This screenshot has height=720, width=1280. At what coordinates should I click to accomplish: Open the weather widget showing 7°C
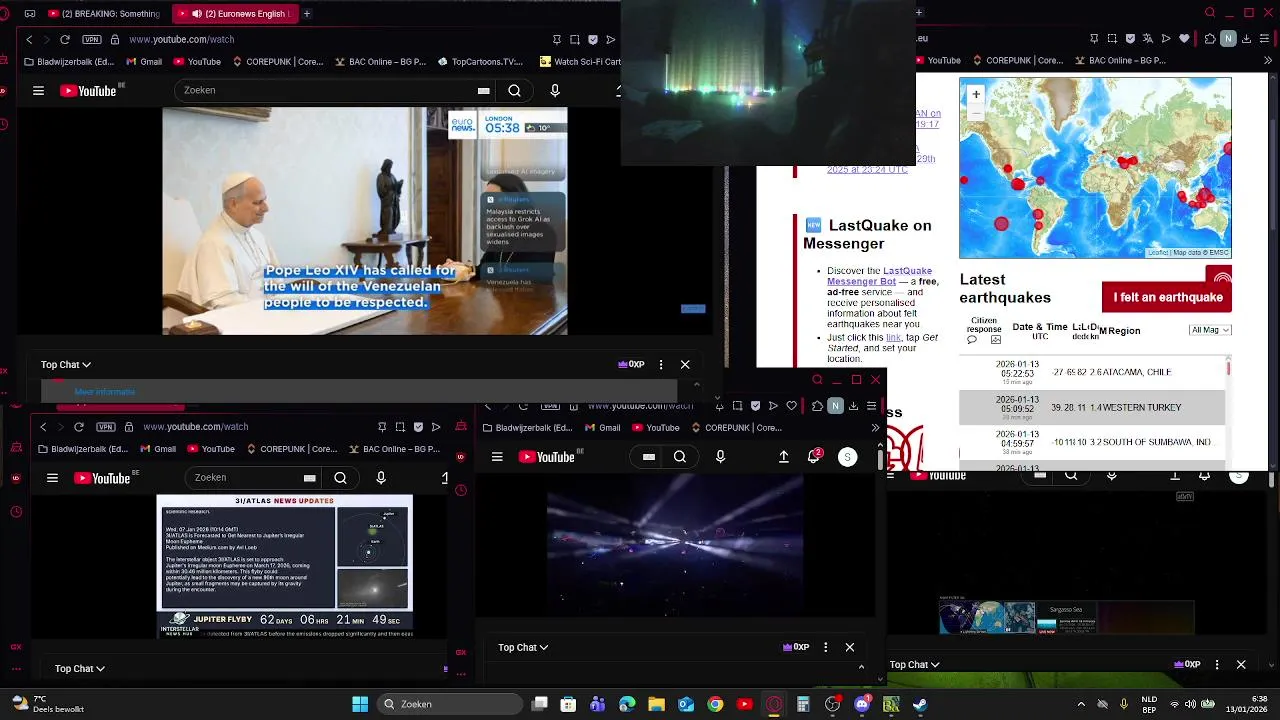tap(47, 704)
